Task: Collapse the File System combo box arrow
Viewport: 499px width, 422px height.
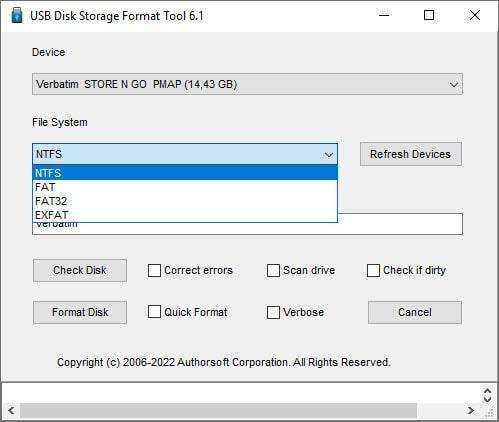Action: click(x=329, y=155)
